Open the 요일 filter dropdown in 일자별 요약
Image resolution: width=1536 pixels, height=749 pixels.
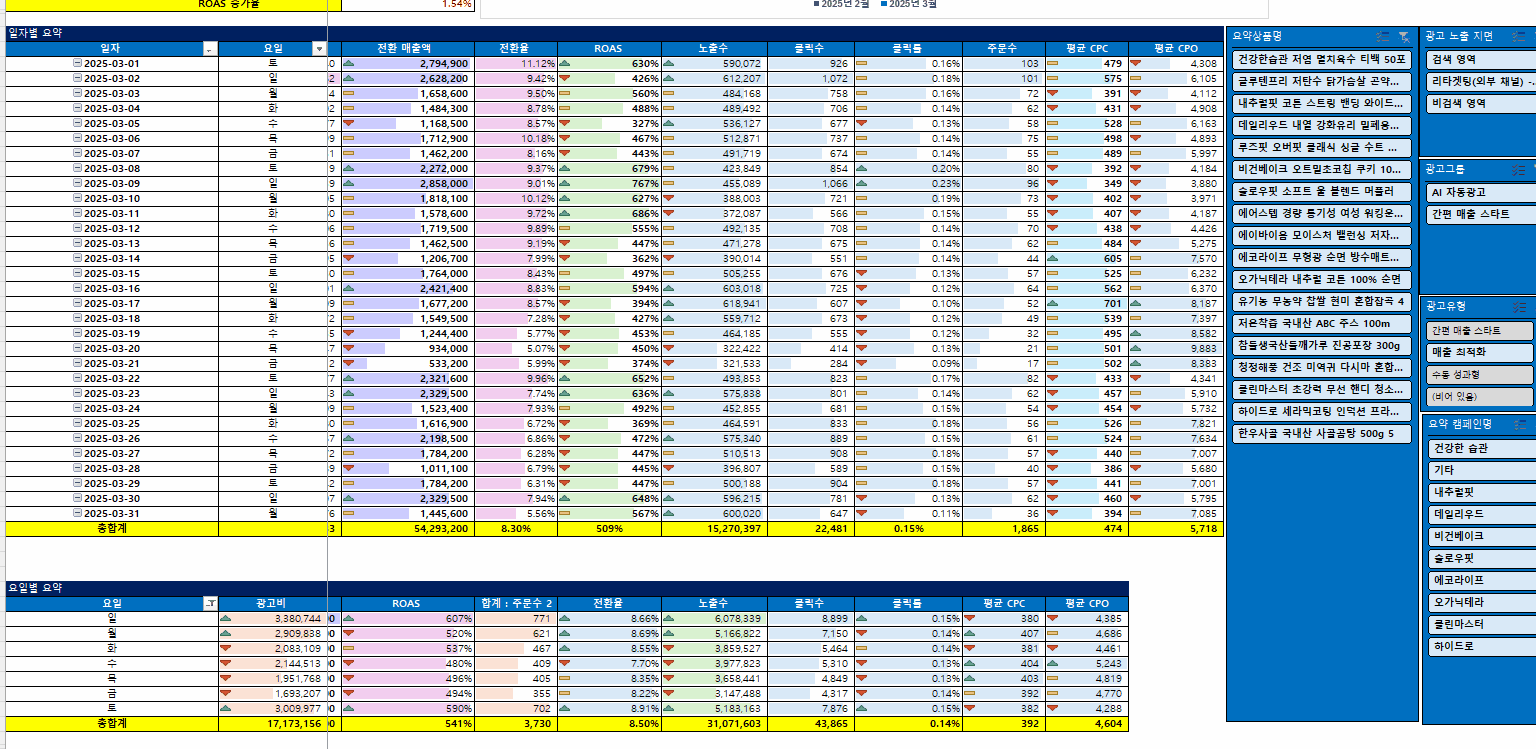coord(319,48)
